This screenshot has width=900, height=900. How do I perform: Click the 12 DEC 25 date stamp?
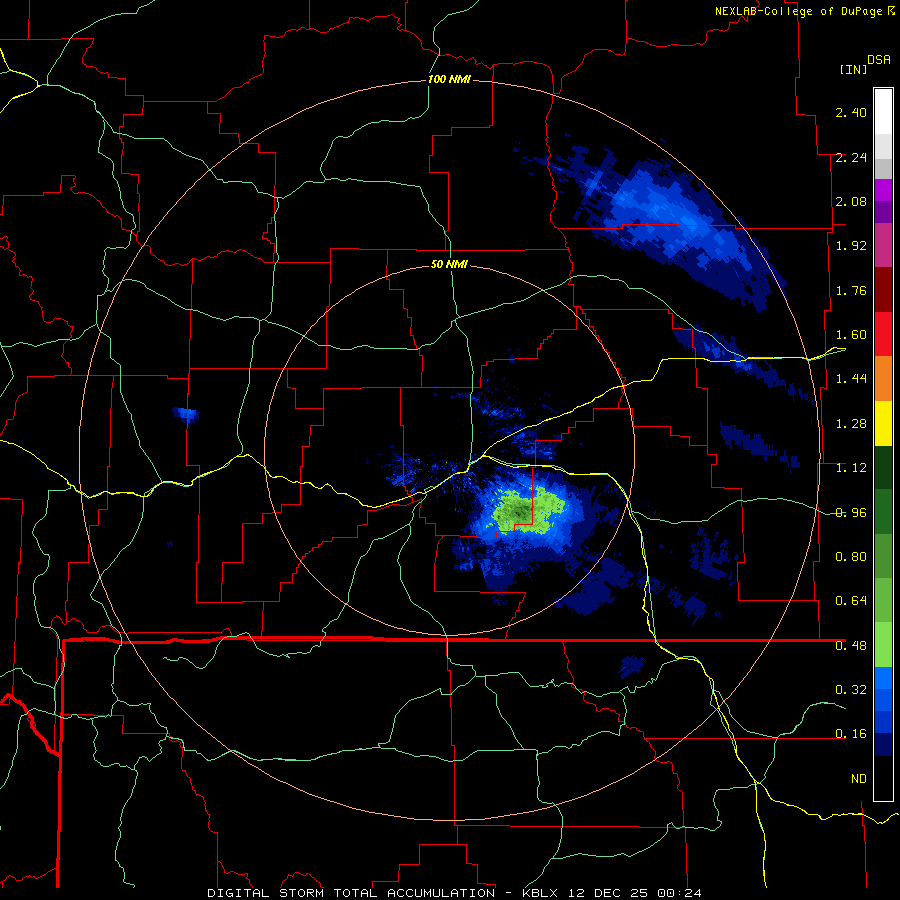tap(608, 893)
